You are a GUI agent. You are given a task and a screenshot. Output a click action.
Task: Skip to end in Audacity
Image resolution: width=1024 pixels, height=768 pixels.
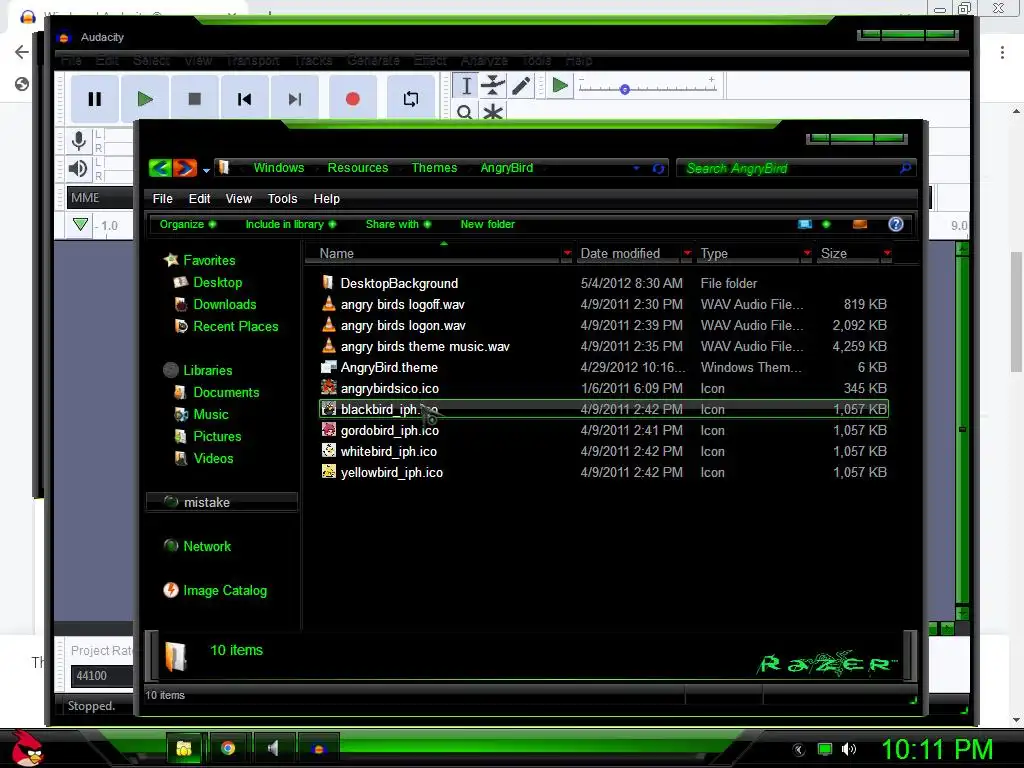[295, 99]
